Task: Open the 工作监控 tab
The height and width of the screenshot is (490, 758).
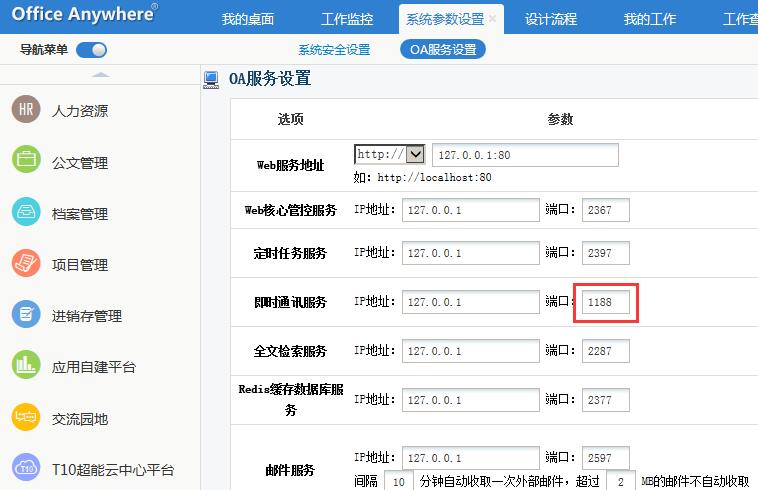Action: pos(347,19)
